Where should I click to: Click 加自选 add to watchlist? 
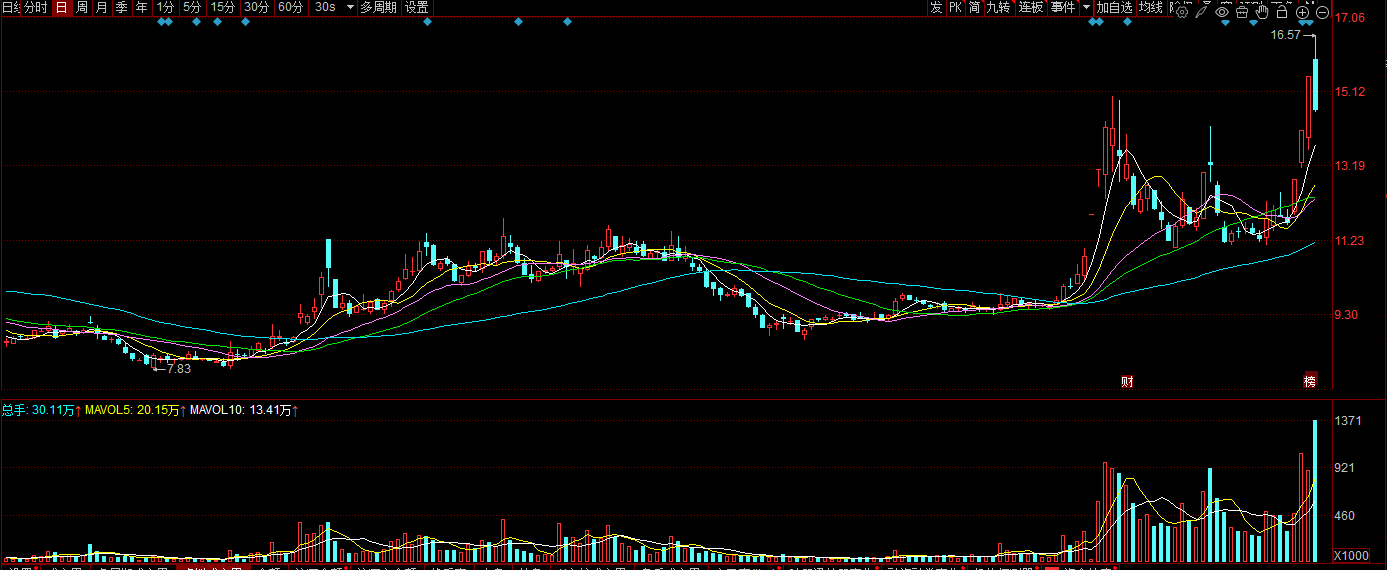1114,7
